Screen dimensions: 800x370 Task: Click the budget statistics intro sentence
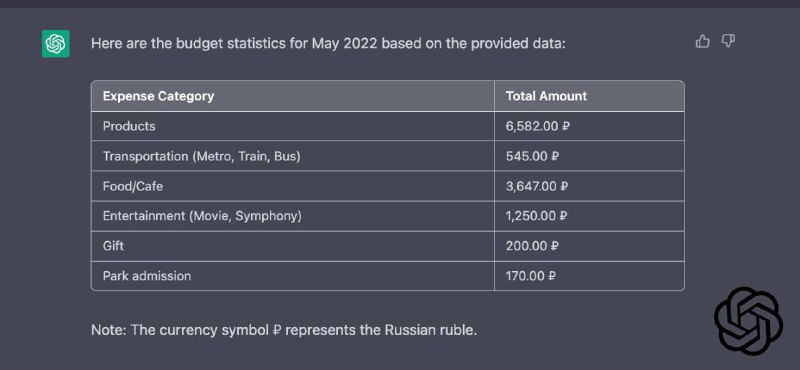click(329, 43)
